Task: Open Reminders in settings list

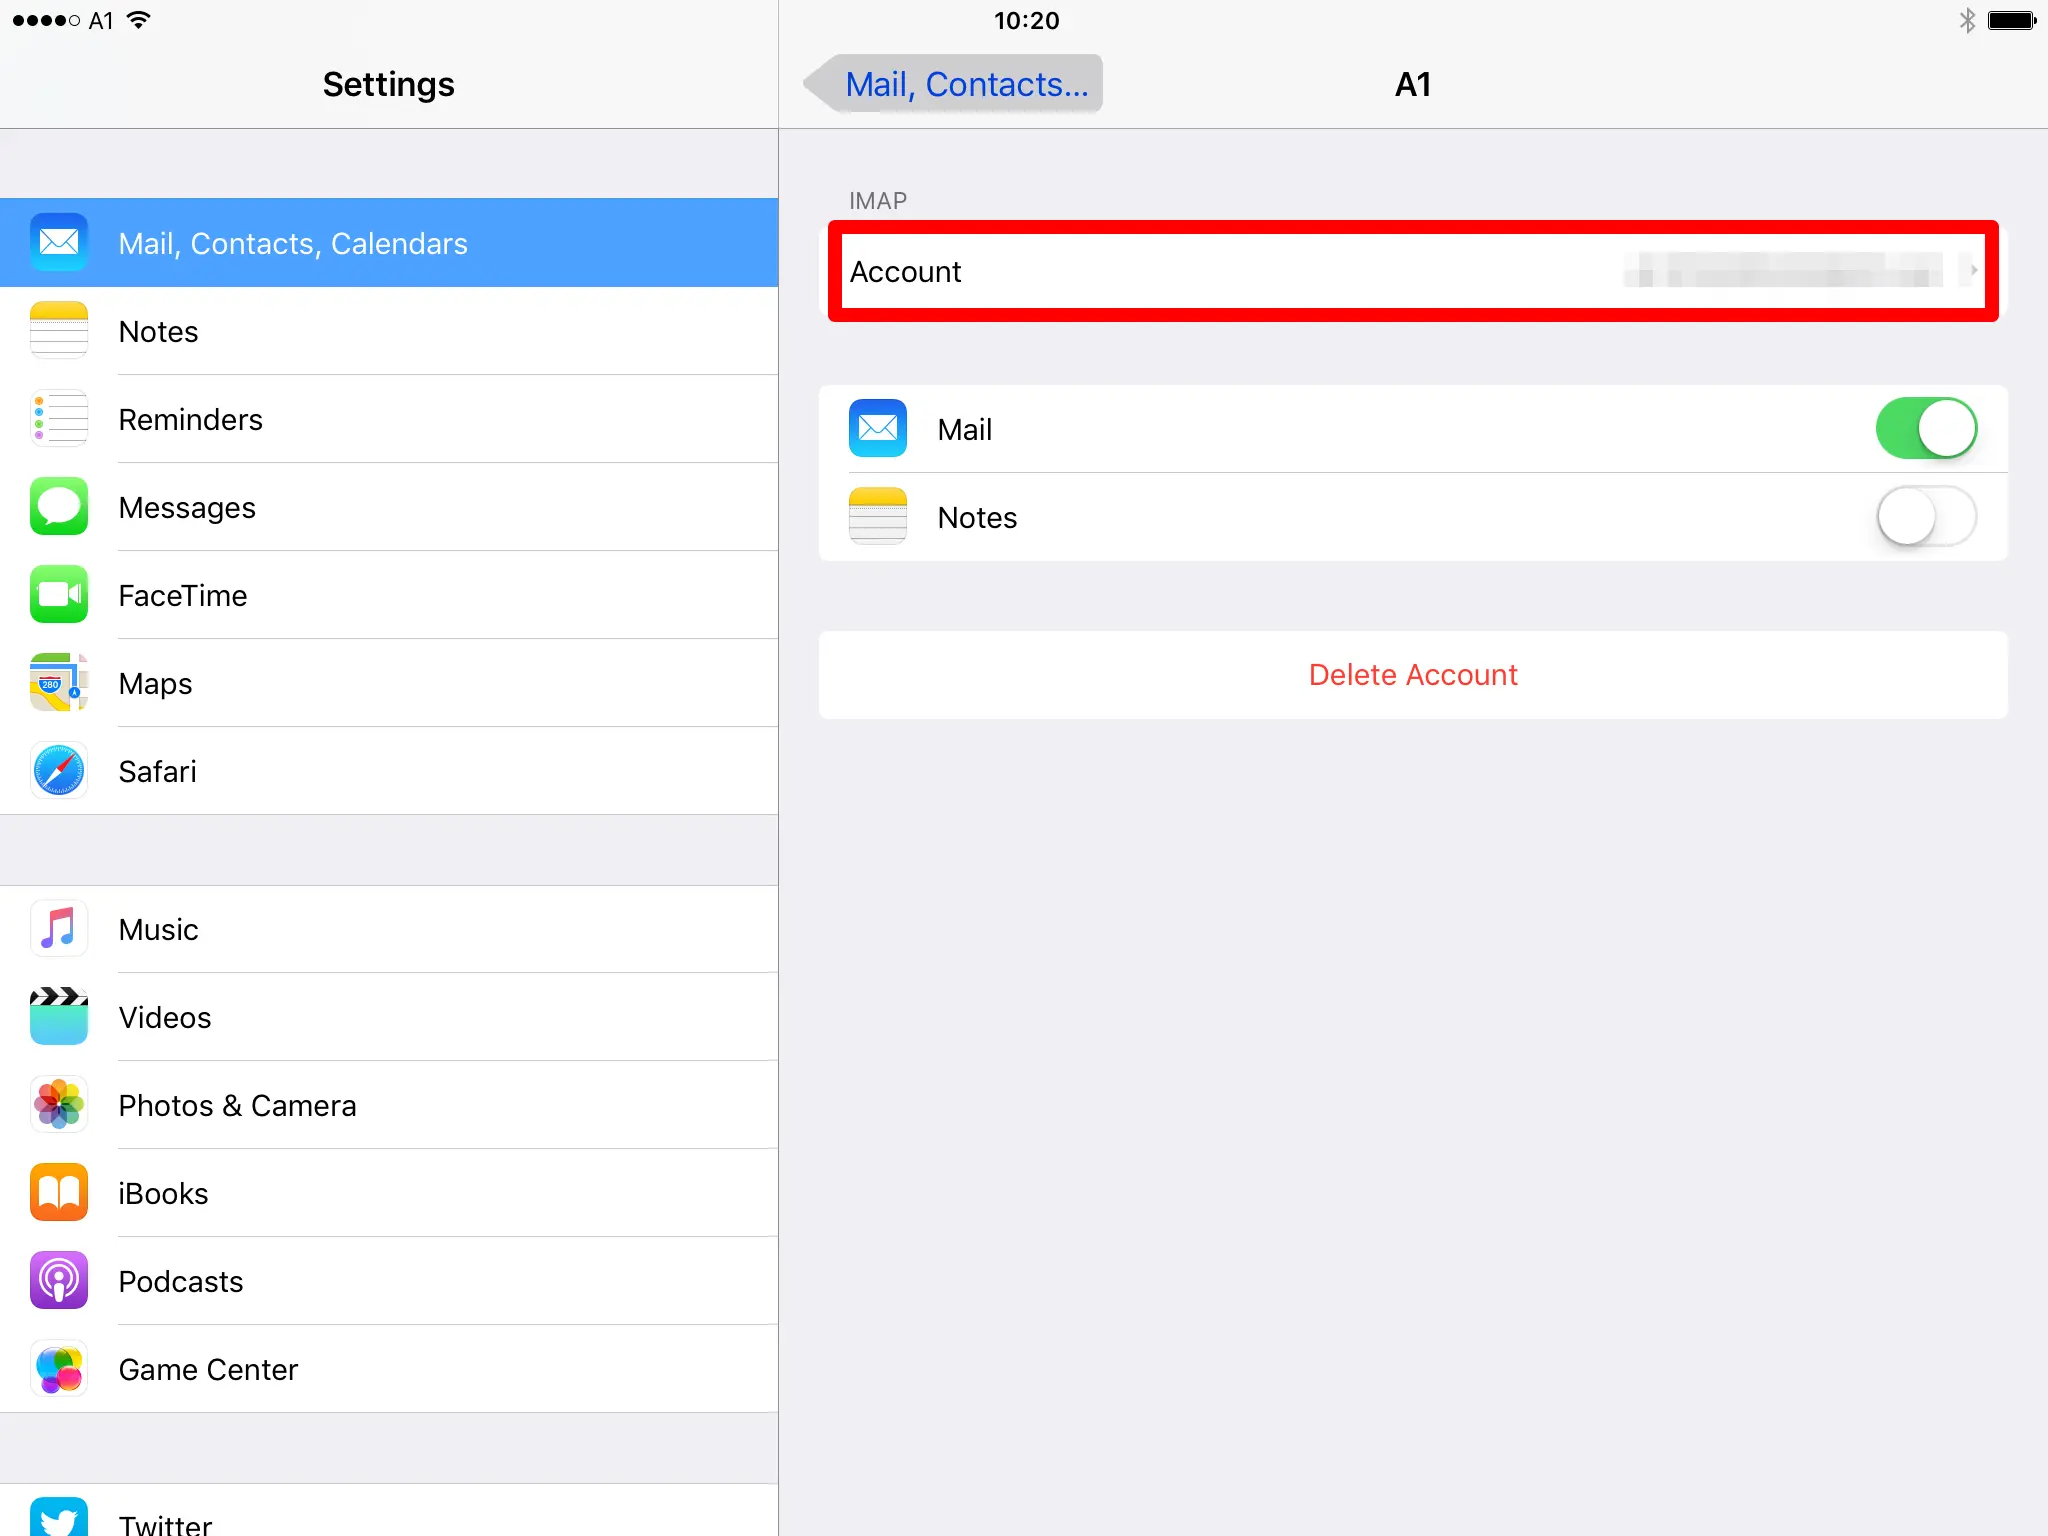Action: point(190,420)
